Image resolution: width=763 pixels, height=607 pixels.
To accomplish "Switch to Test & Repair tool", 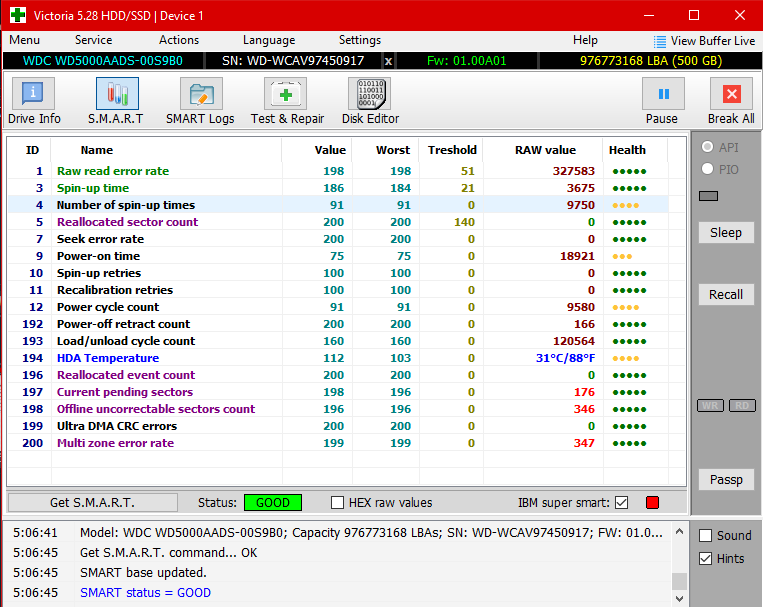I will coord(287,102).
